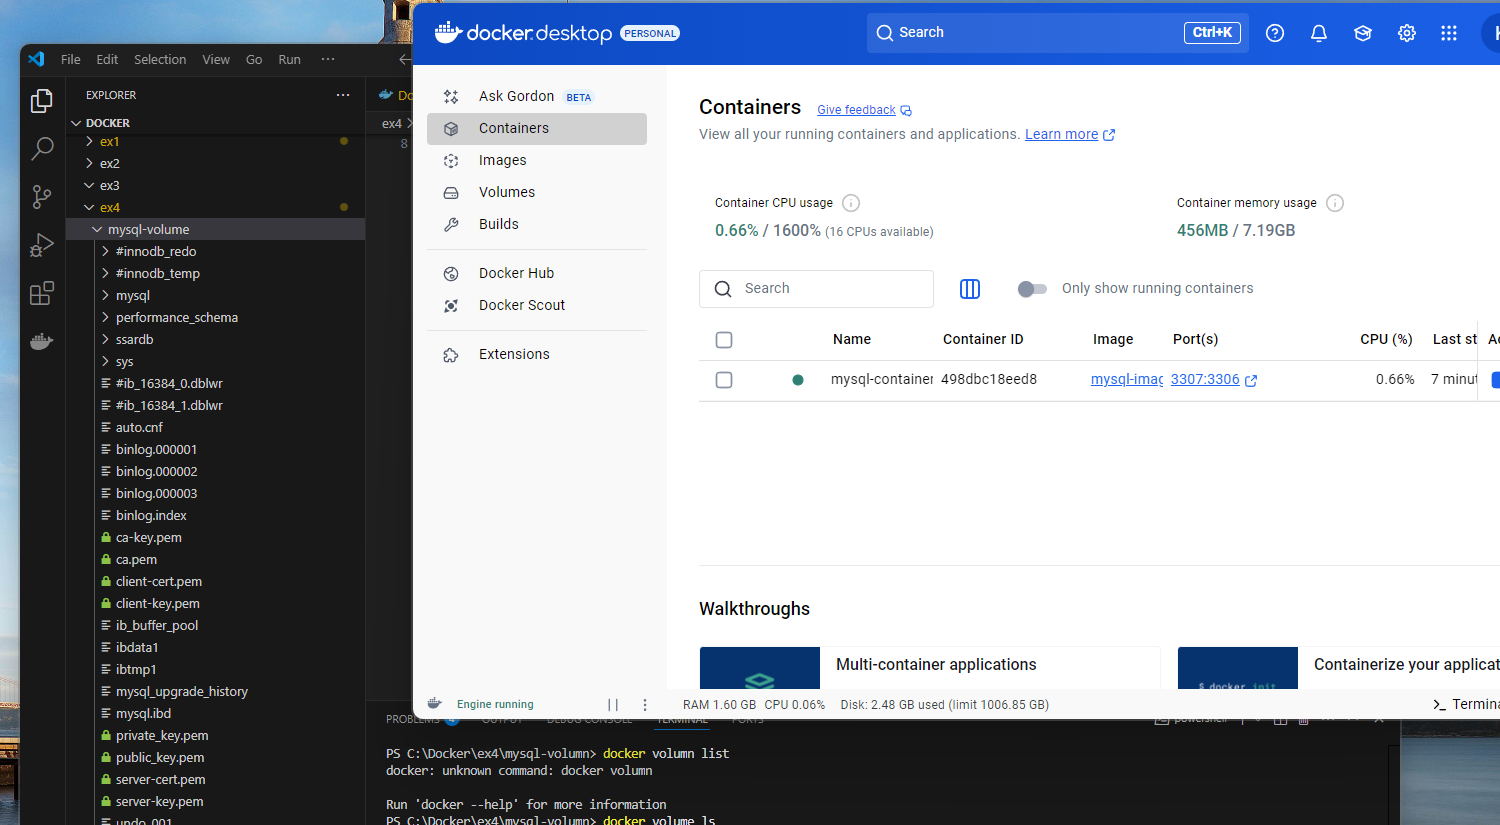This screenshot has width=1500, height=825.
Task: Click the notifications bell in Docker Desktop
Action: 1318,32
